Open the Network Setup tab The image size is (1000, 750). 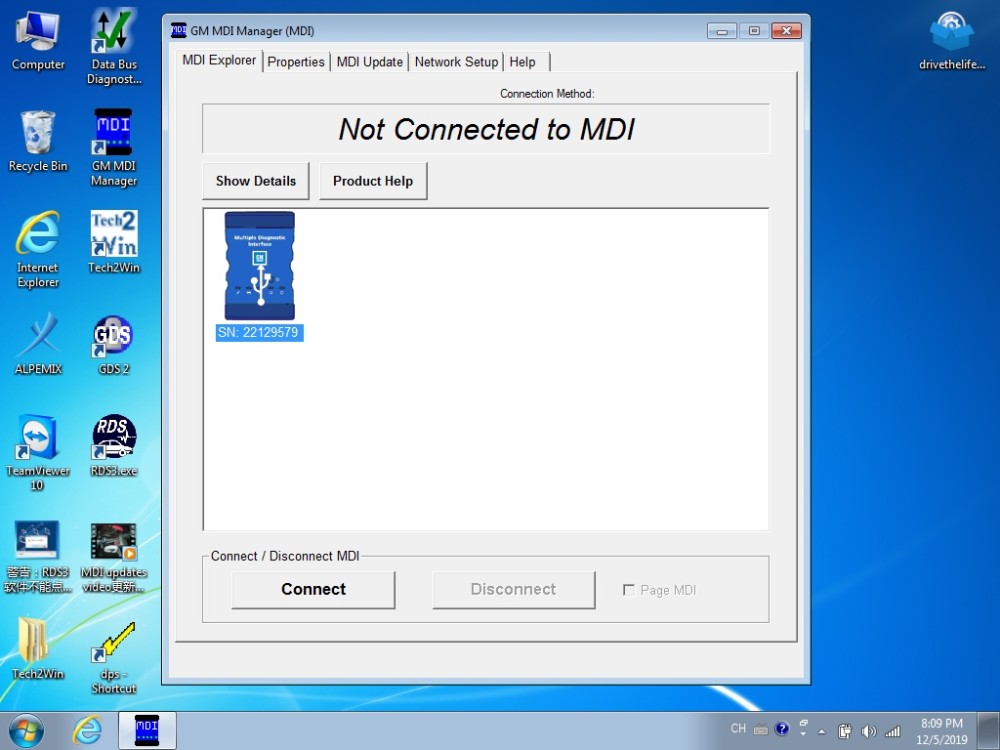[x=455, y=61]
